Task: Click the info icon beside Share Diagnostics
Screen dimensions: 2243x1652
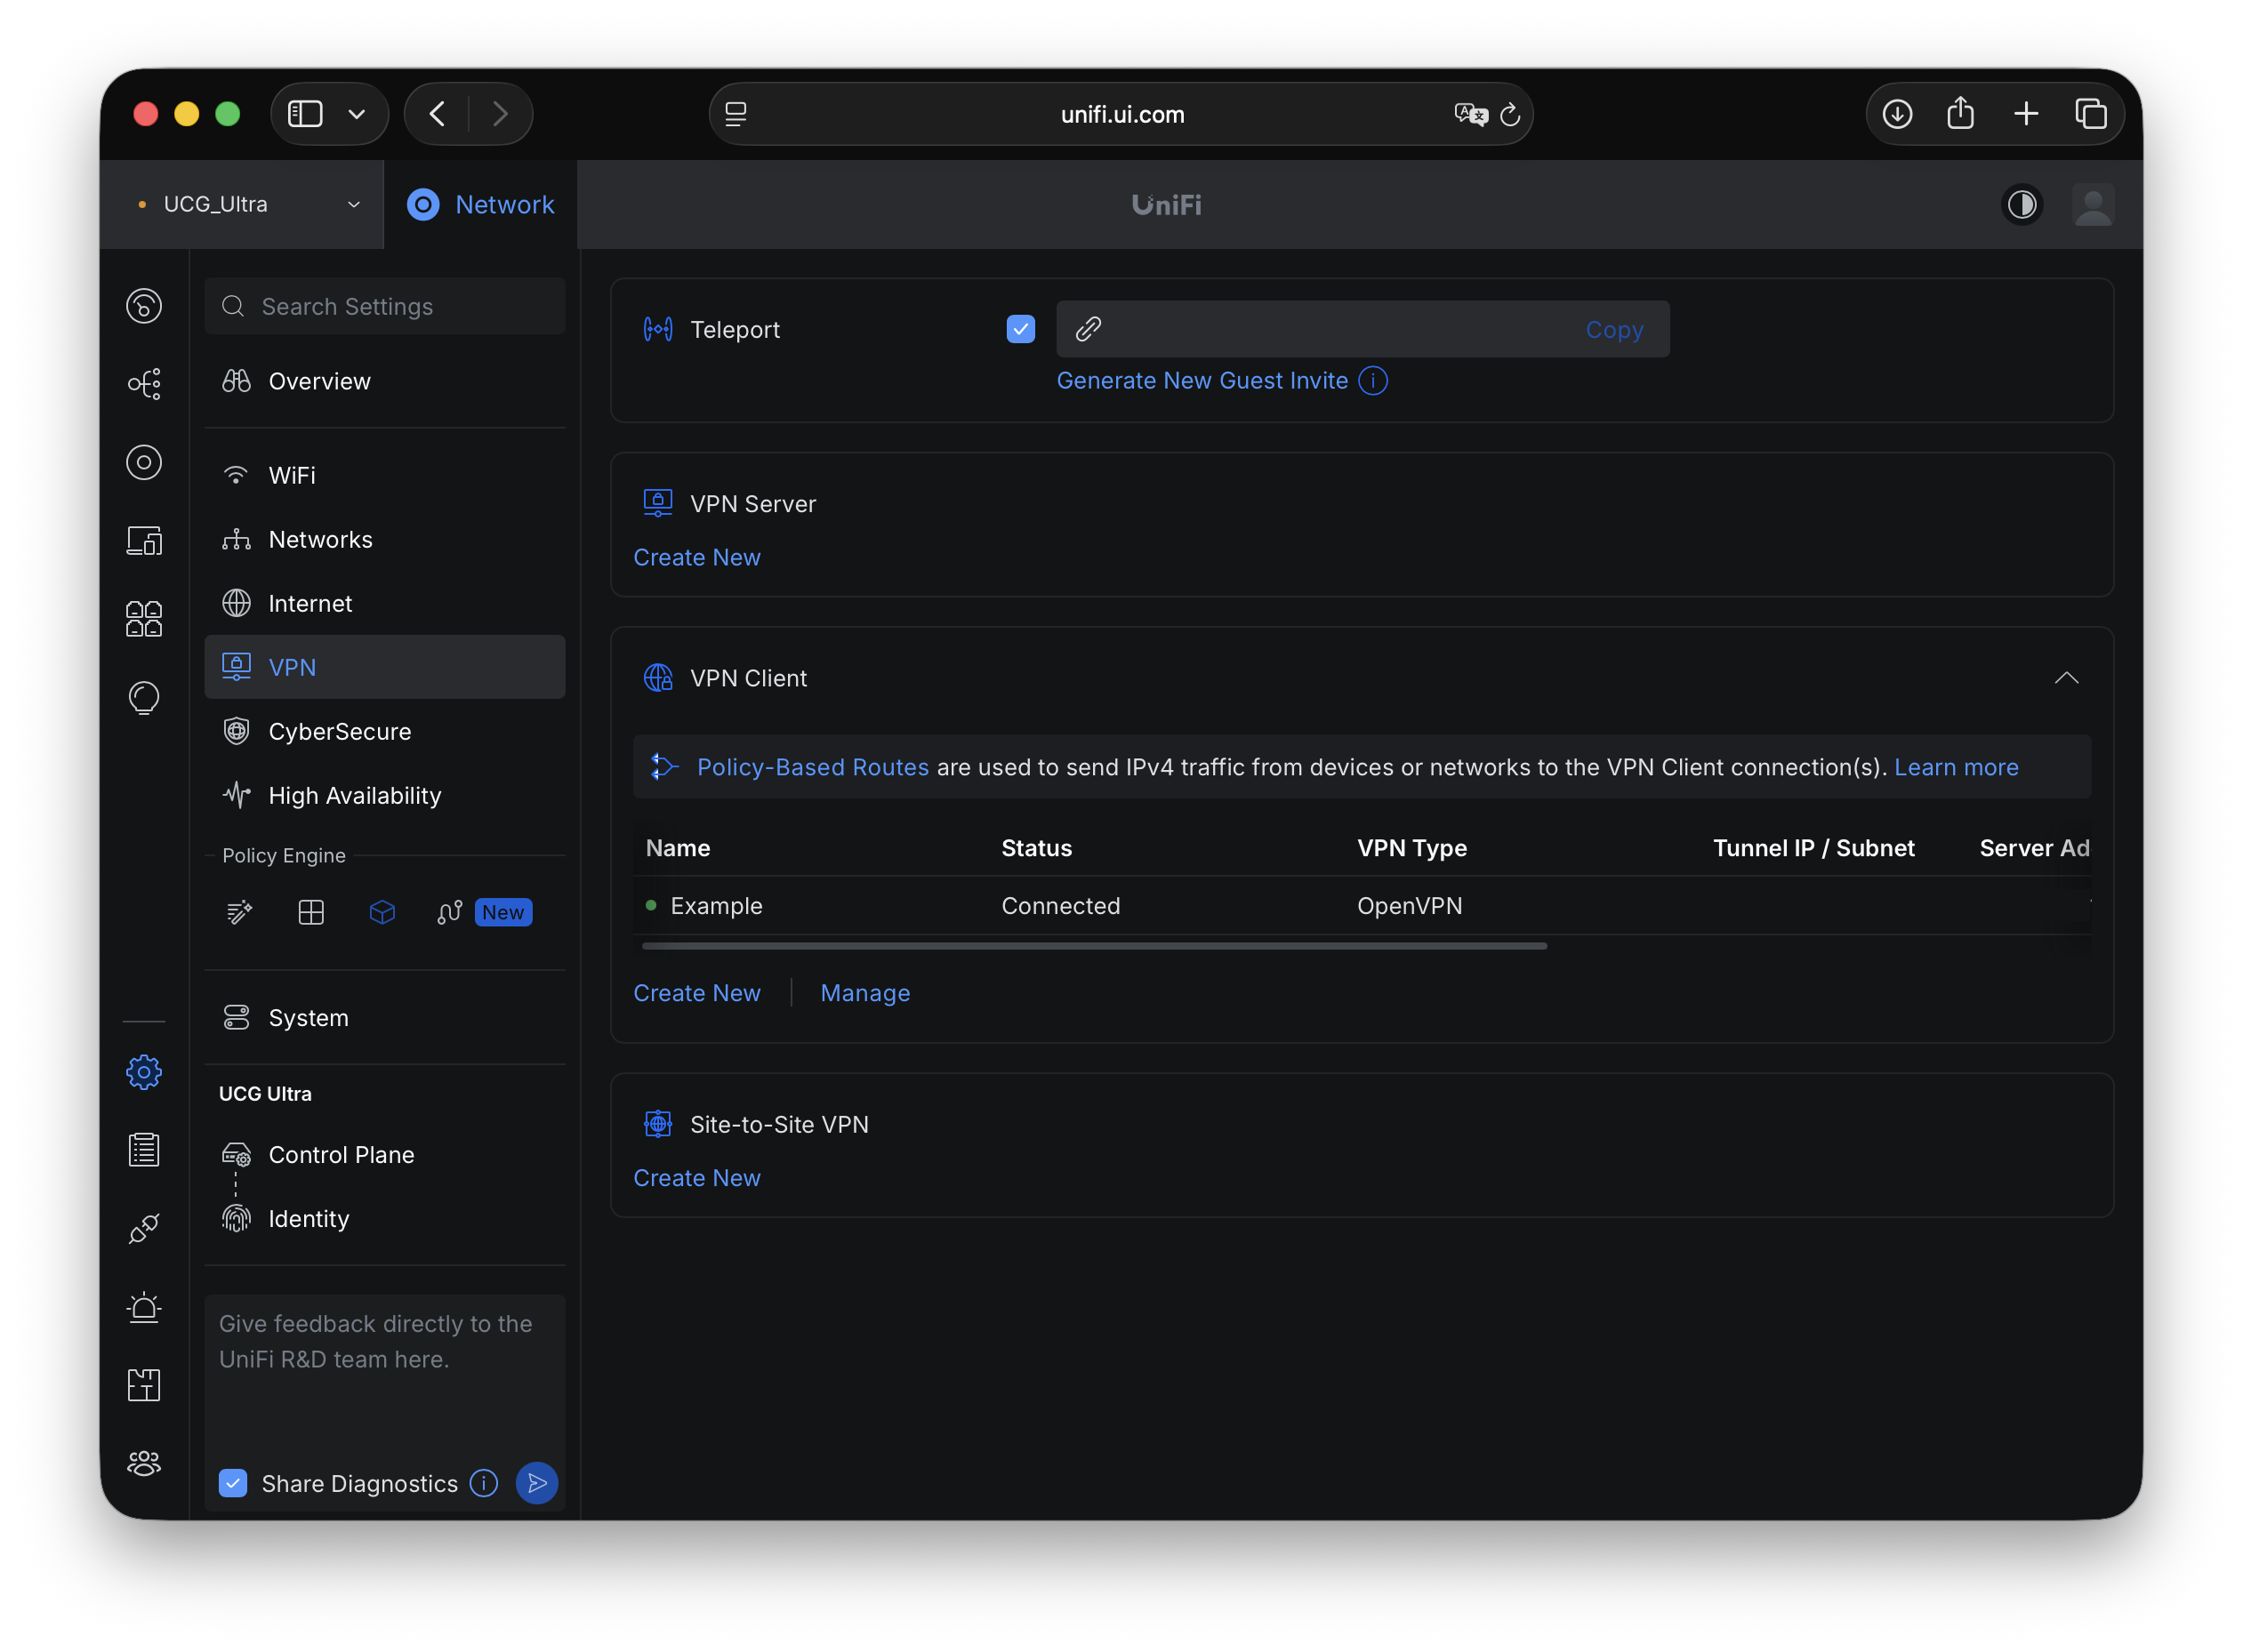Action: point(484,1483)
